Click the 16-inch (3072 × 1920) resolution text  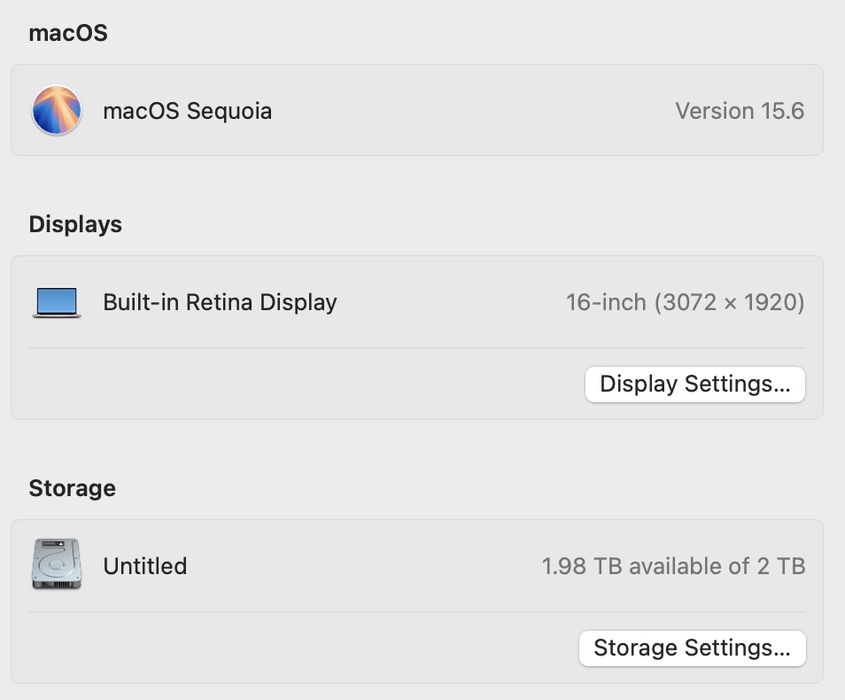685,302
